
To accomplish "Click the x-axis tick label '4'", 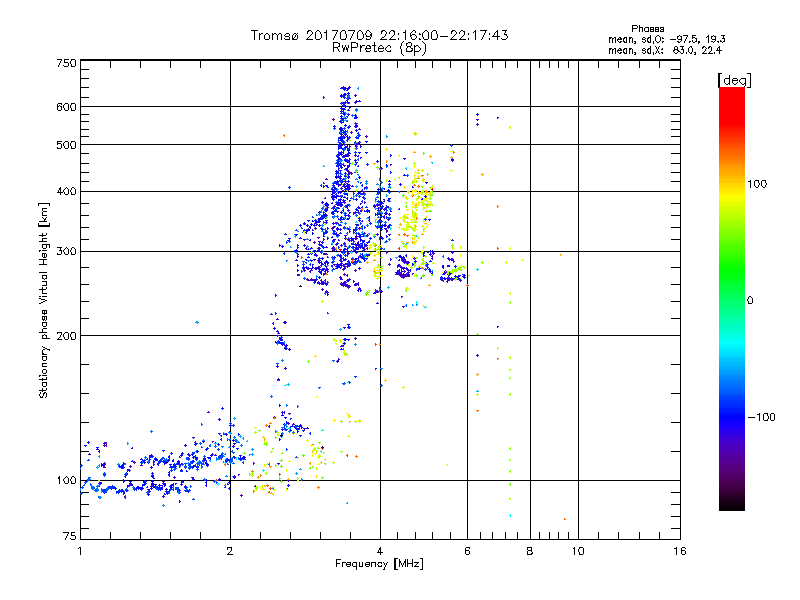I will coord(380,551).
